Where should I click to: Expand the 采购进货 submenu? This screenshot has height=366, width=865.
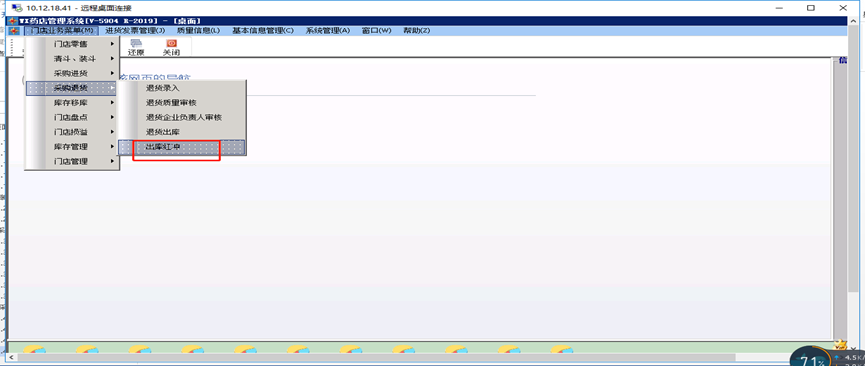tap(72, 73)
